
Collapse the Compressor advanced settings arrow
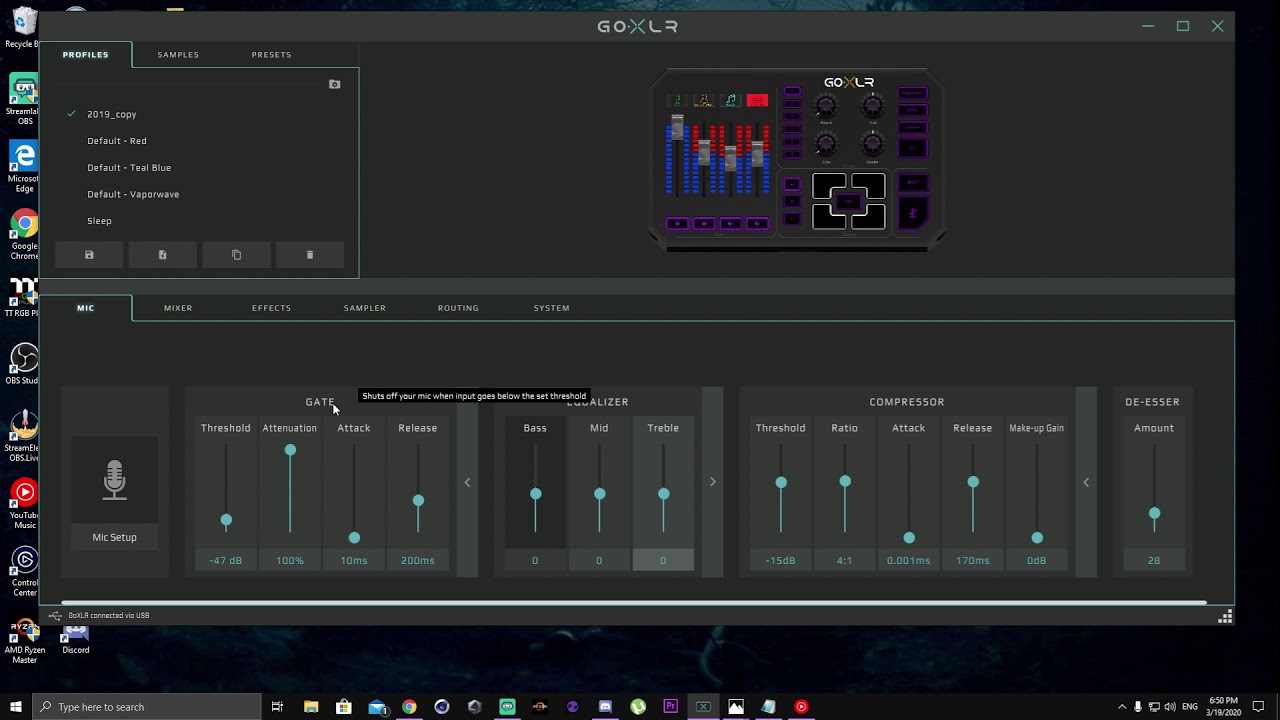point(1086,482)
